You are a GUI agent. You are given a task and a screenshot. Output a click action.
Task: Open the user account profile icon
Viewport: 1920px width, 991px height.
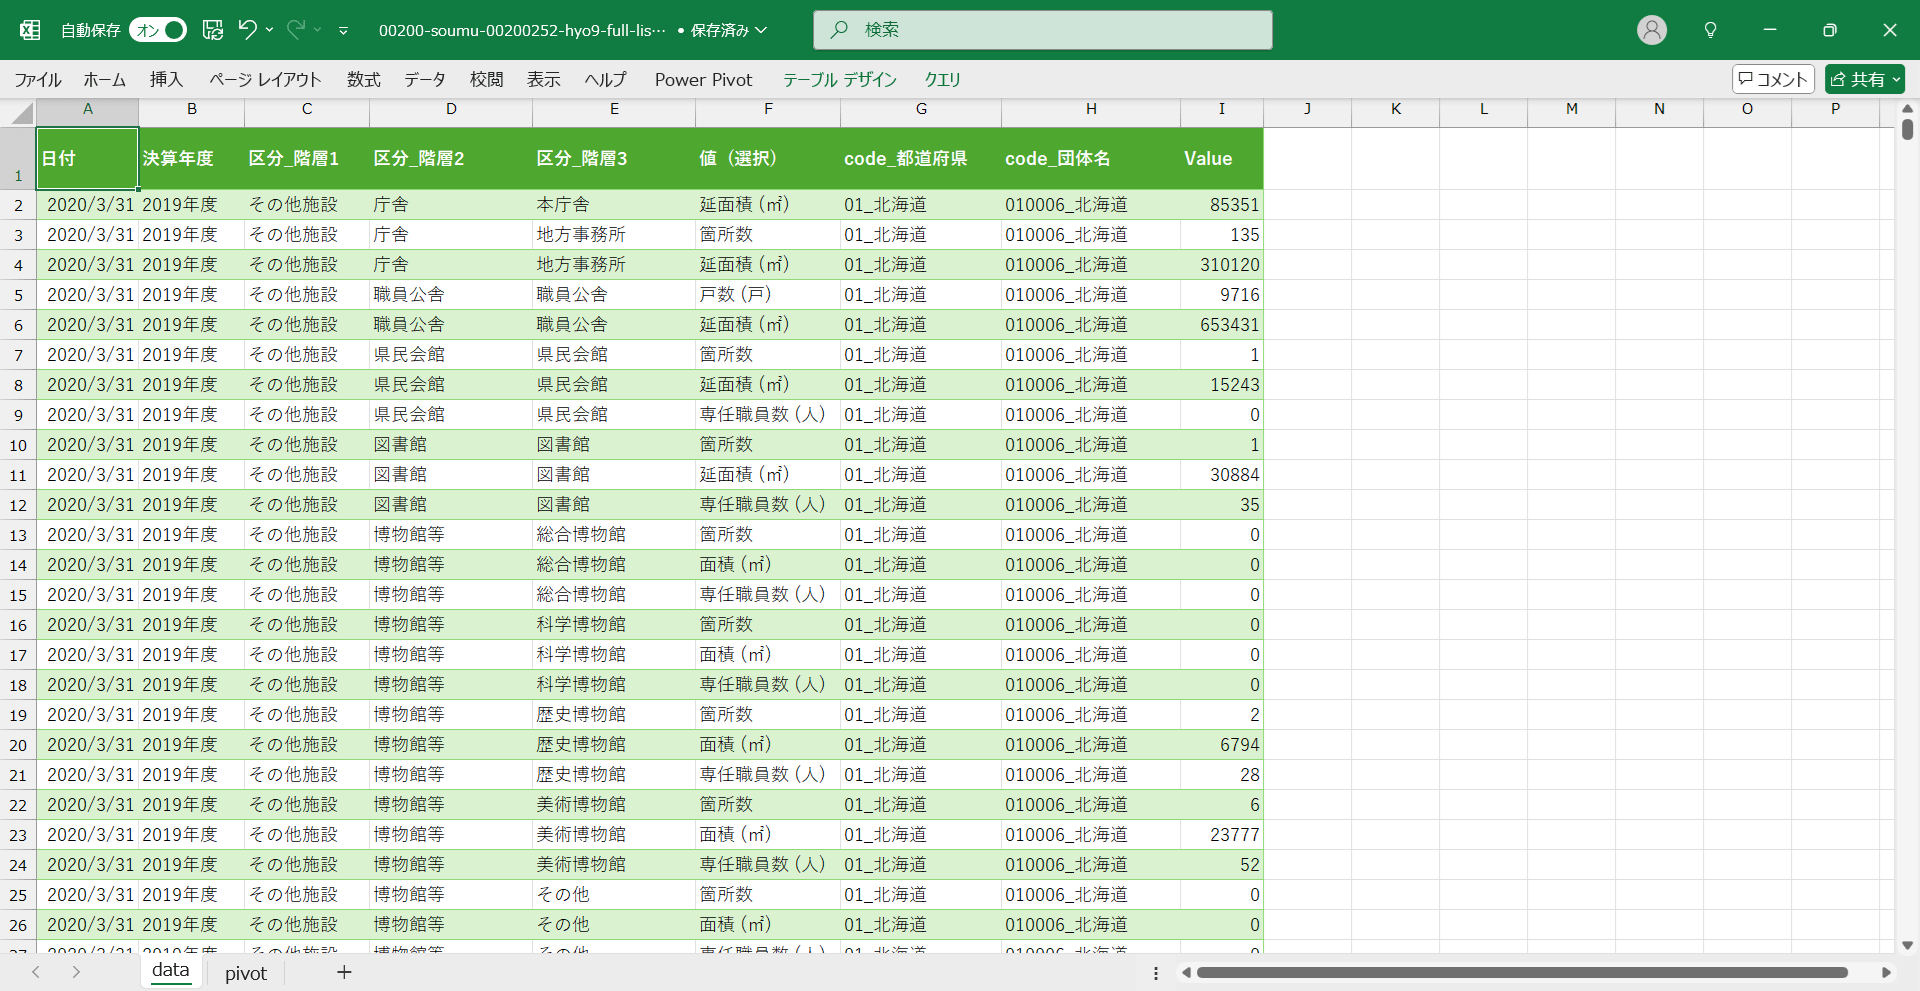point(1651,30)
